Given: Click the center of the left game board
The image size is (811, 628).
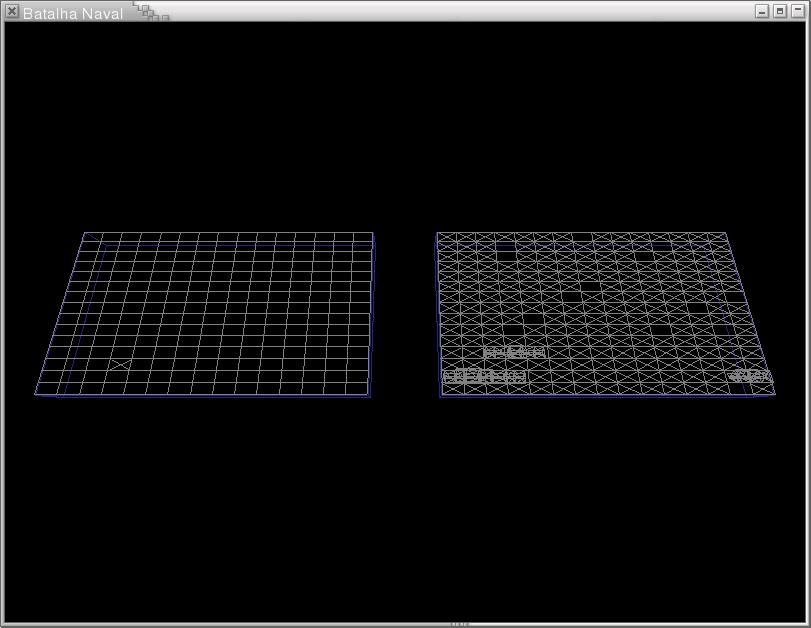Looking at the screenshot, I should [x=205, y=313].
